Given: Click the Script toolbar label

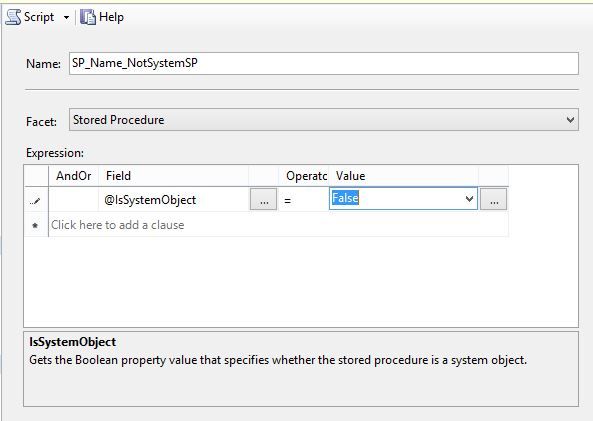Looking at the screenshot, I should 39,17.
